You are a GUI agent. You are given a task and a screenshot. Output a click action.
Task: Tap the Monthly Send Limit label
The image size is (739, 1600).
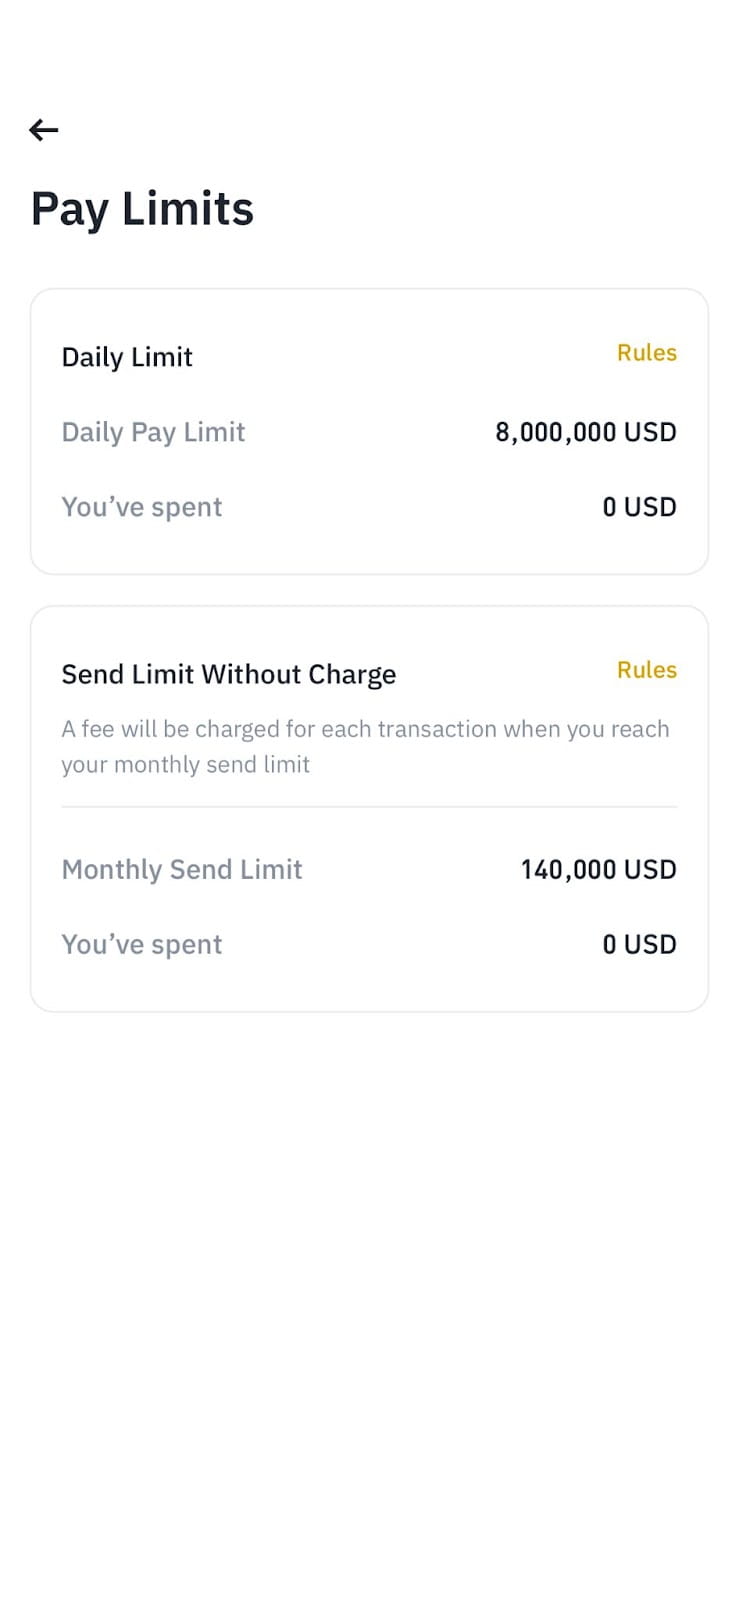pos(182,869)
